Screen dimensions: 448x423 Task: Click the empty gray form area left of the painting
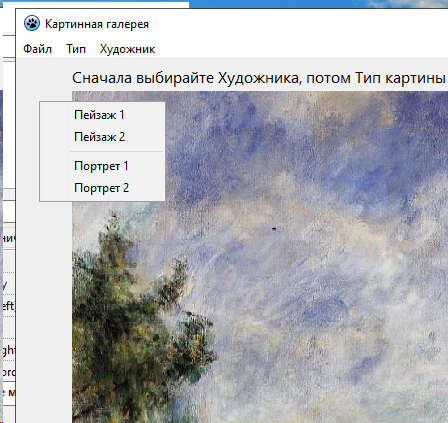pos(44,300)
